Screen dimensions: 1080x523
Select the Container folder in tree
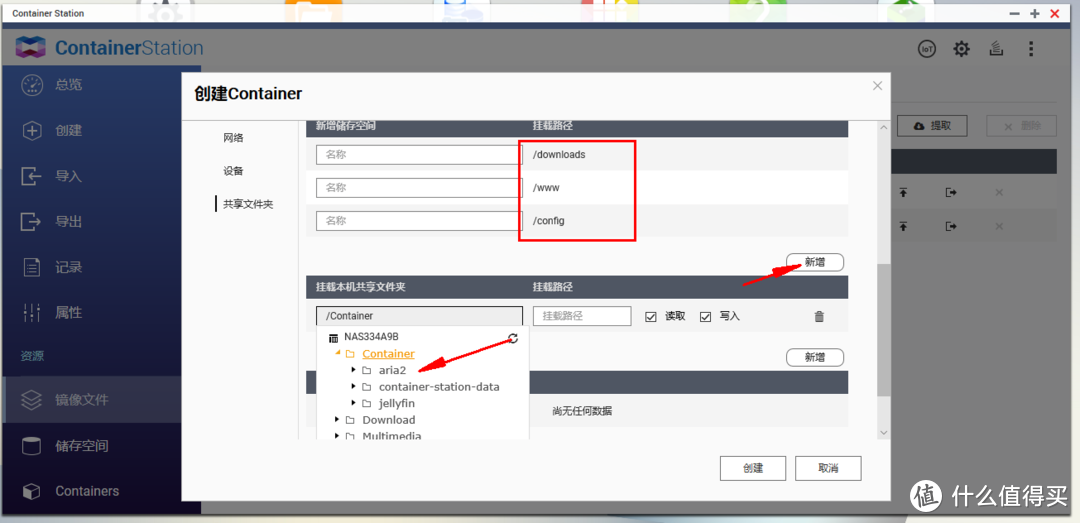pos(388,353)
